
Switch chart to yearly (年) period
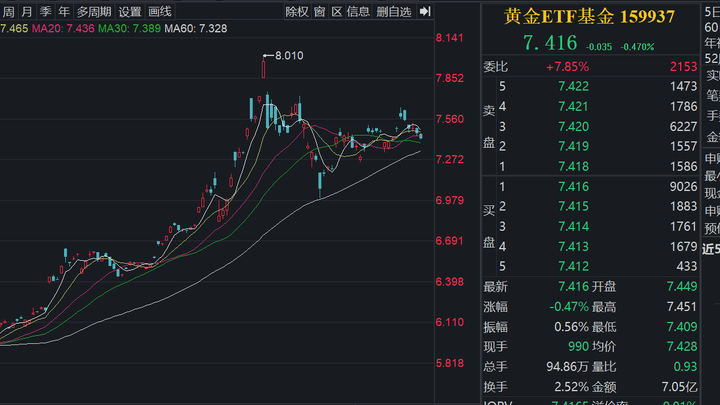coord(64,11)
